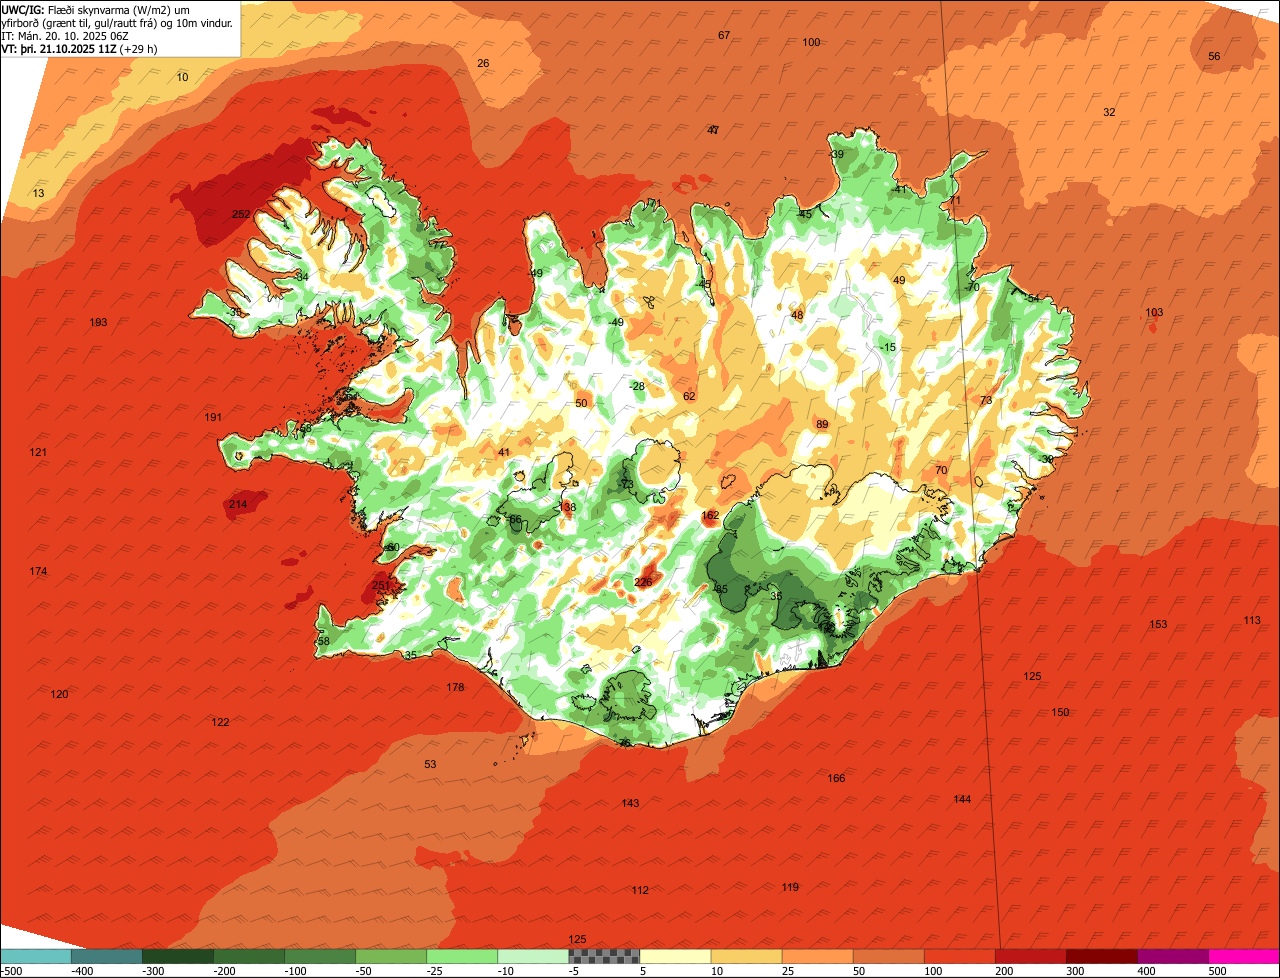This screenshot has width=1280, height=978.
Task: Click the flux value 121 near the west edge
Action: [x=38, y=452]
